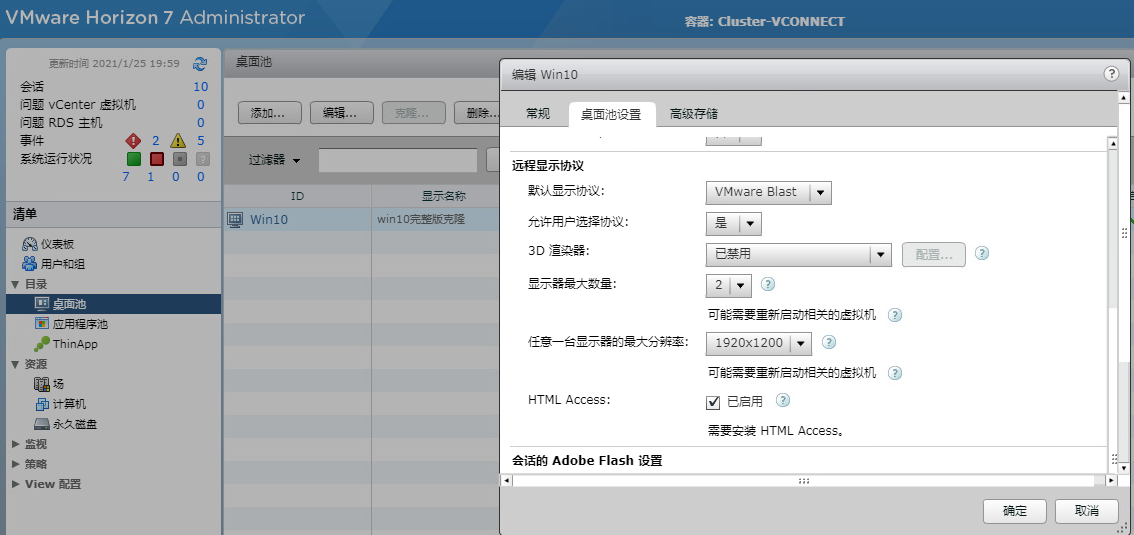Open the 过滤器 dropdown

tap(274, 160)
